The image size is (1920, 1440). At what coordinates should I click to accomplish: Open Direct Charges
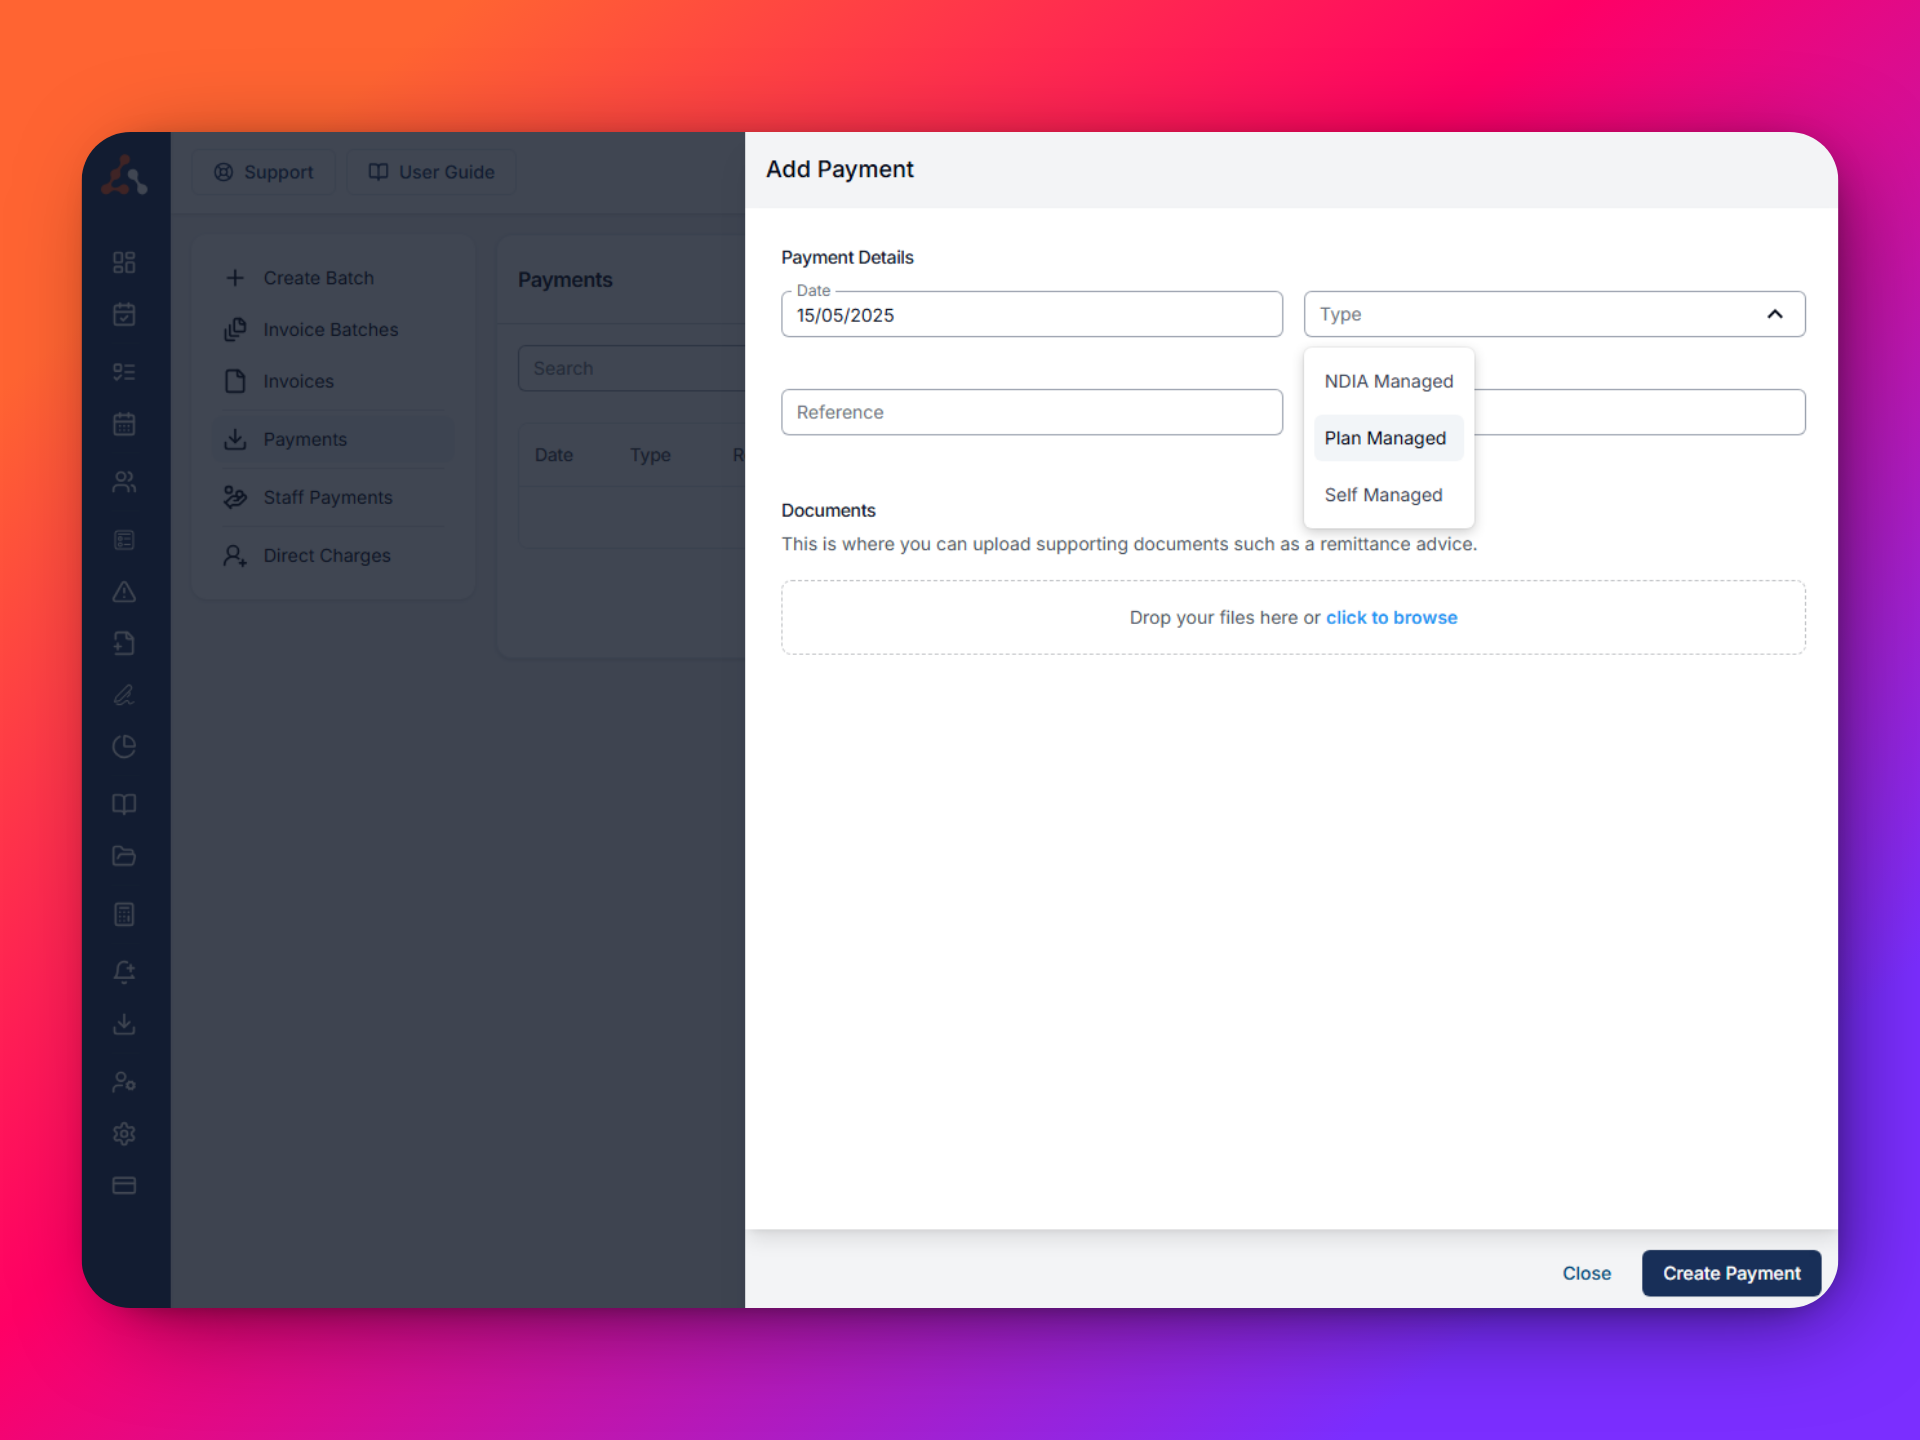point(326,555)
